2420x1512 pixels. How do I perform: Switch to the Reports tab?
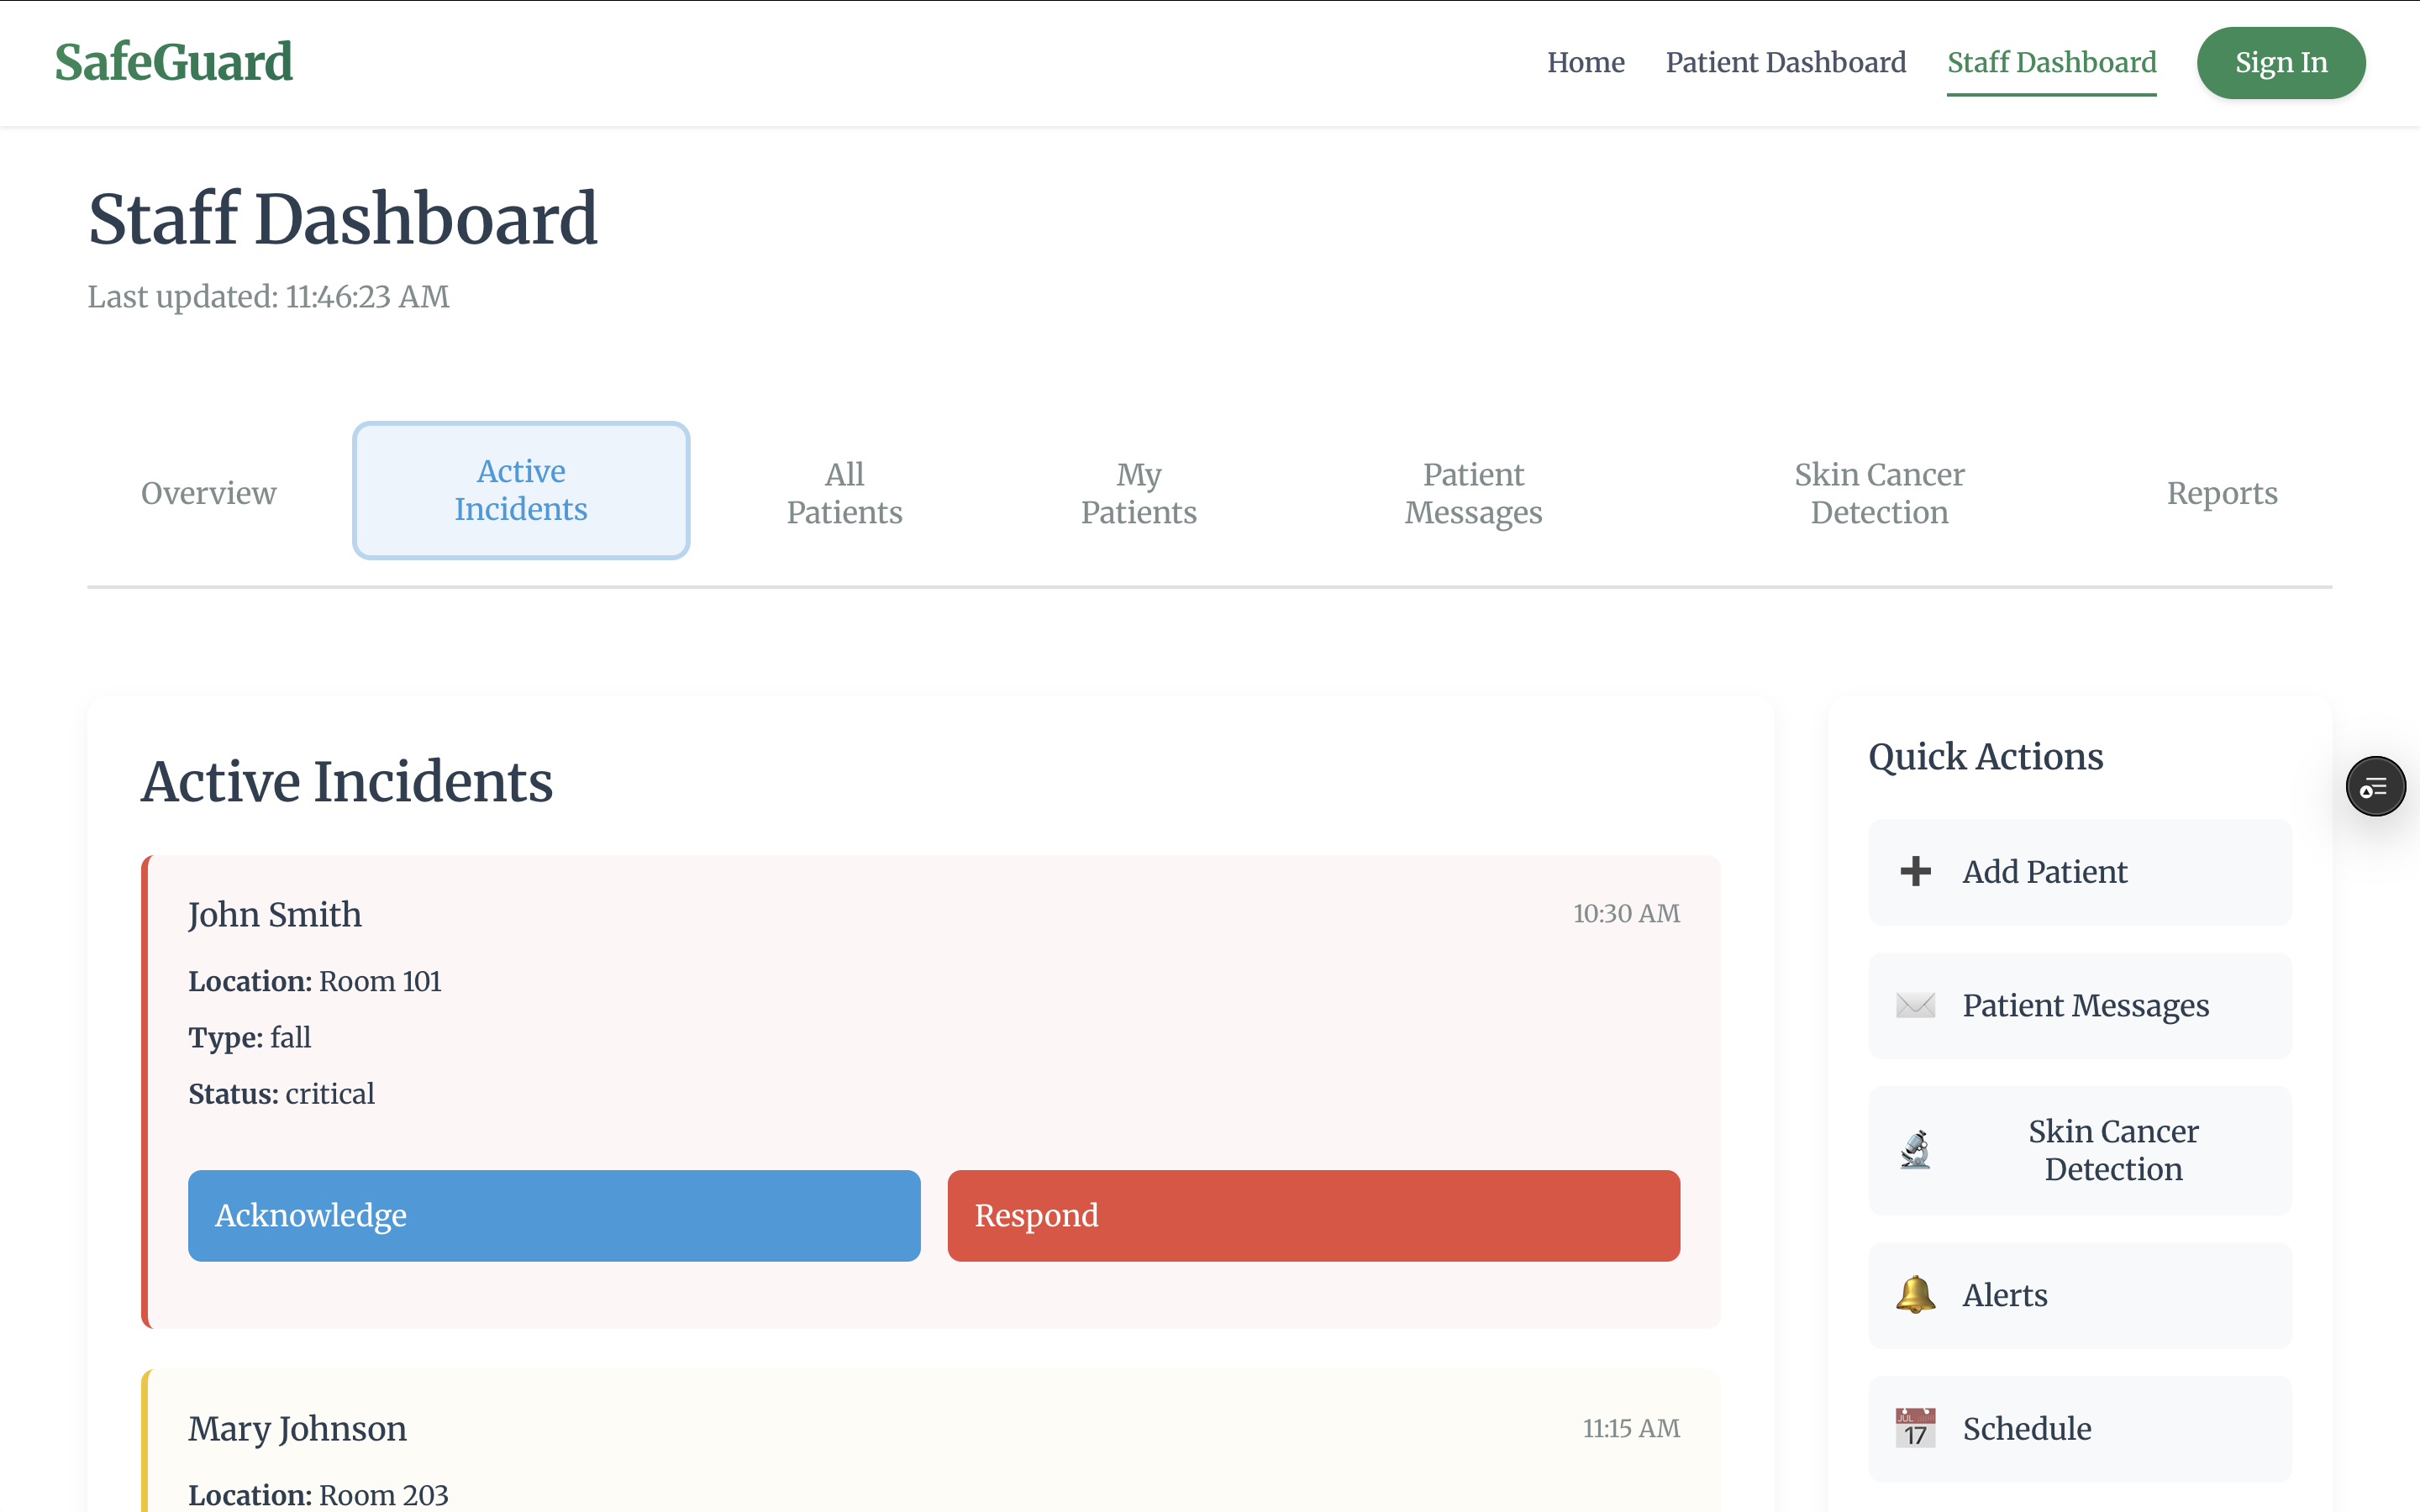coord(2221,493)
